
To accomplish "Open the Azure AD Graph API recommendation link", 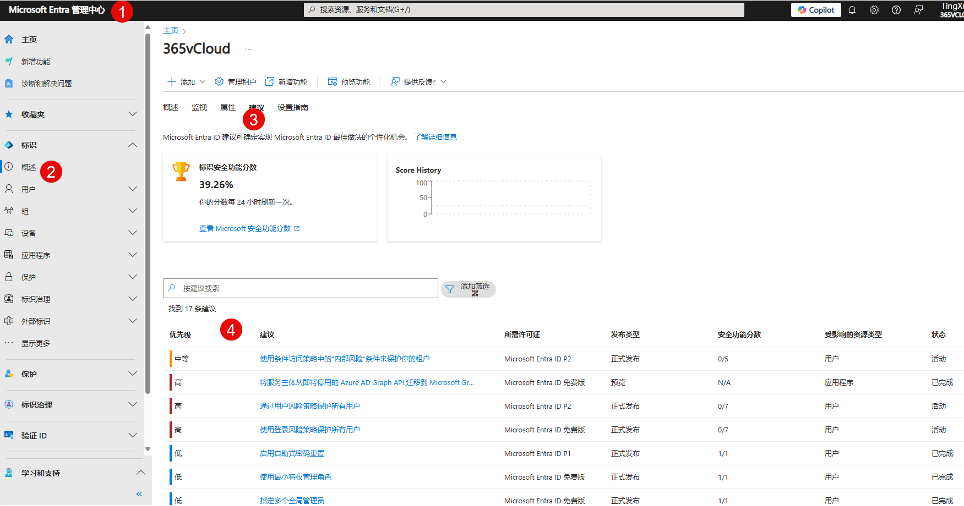I will point(366,382).
